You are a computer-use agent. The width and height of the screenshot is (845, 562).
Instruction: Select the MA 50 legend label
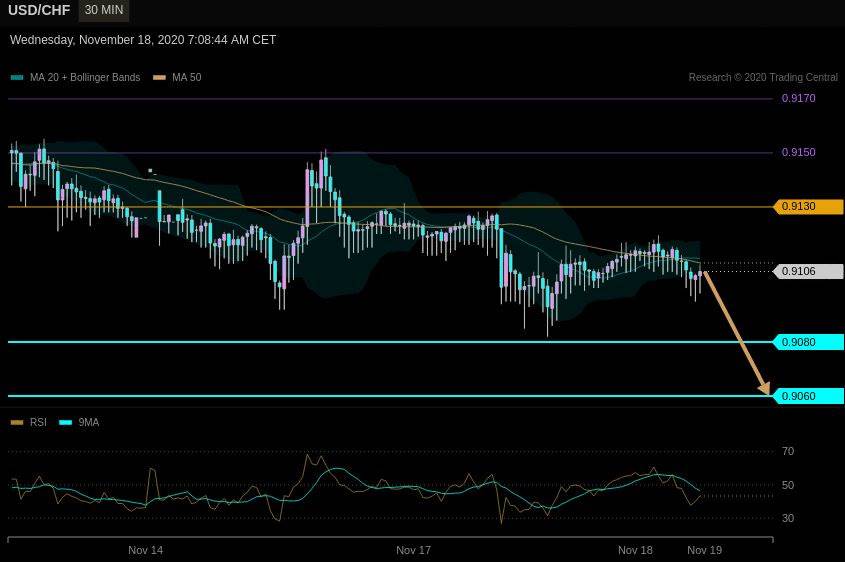coord(186,78)
